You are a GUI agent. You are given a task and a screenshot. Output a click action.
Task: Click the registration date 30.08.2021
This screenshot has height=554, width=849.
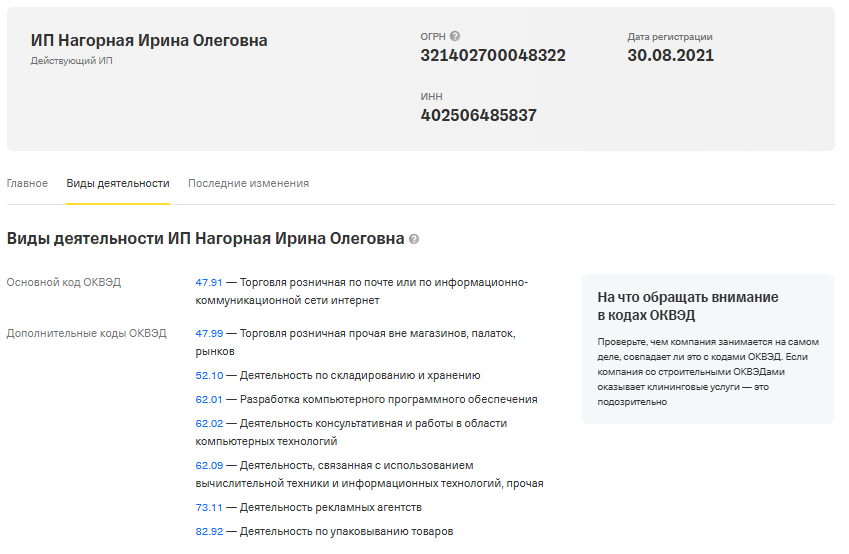click(x=670, y=56)
